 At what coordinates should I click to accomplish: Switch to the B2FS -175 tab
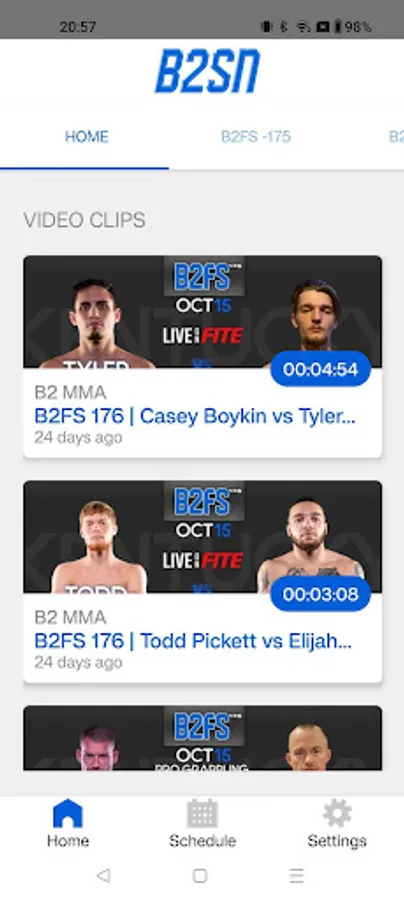click(256, 137)
